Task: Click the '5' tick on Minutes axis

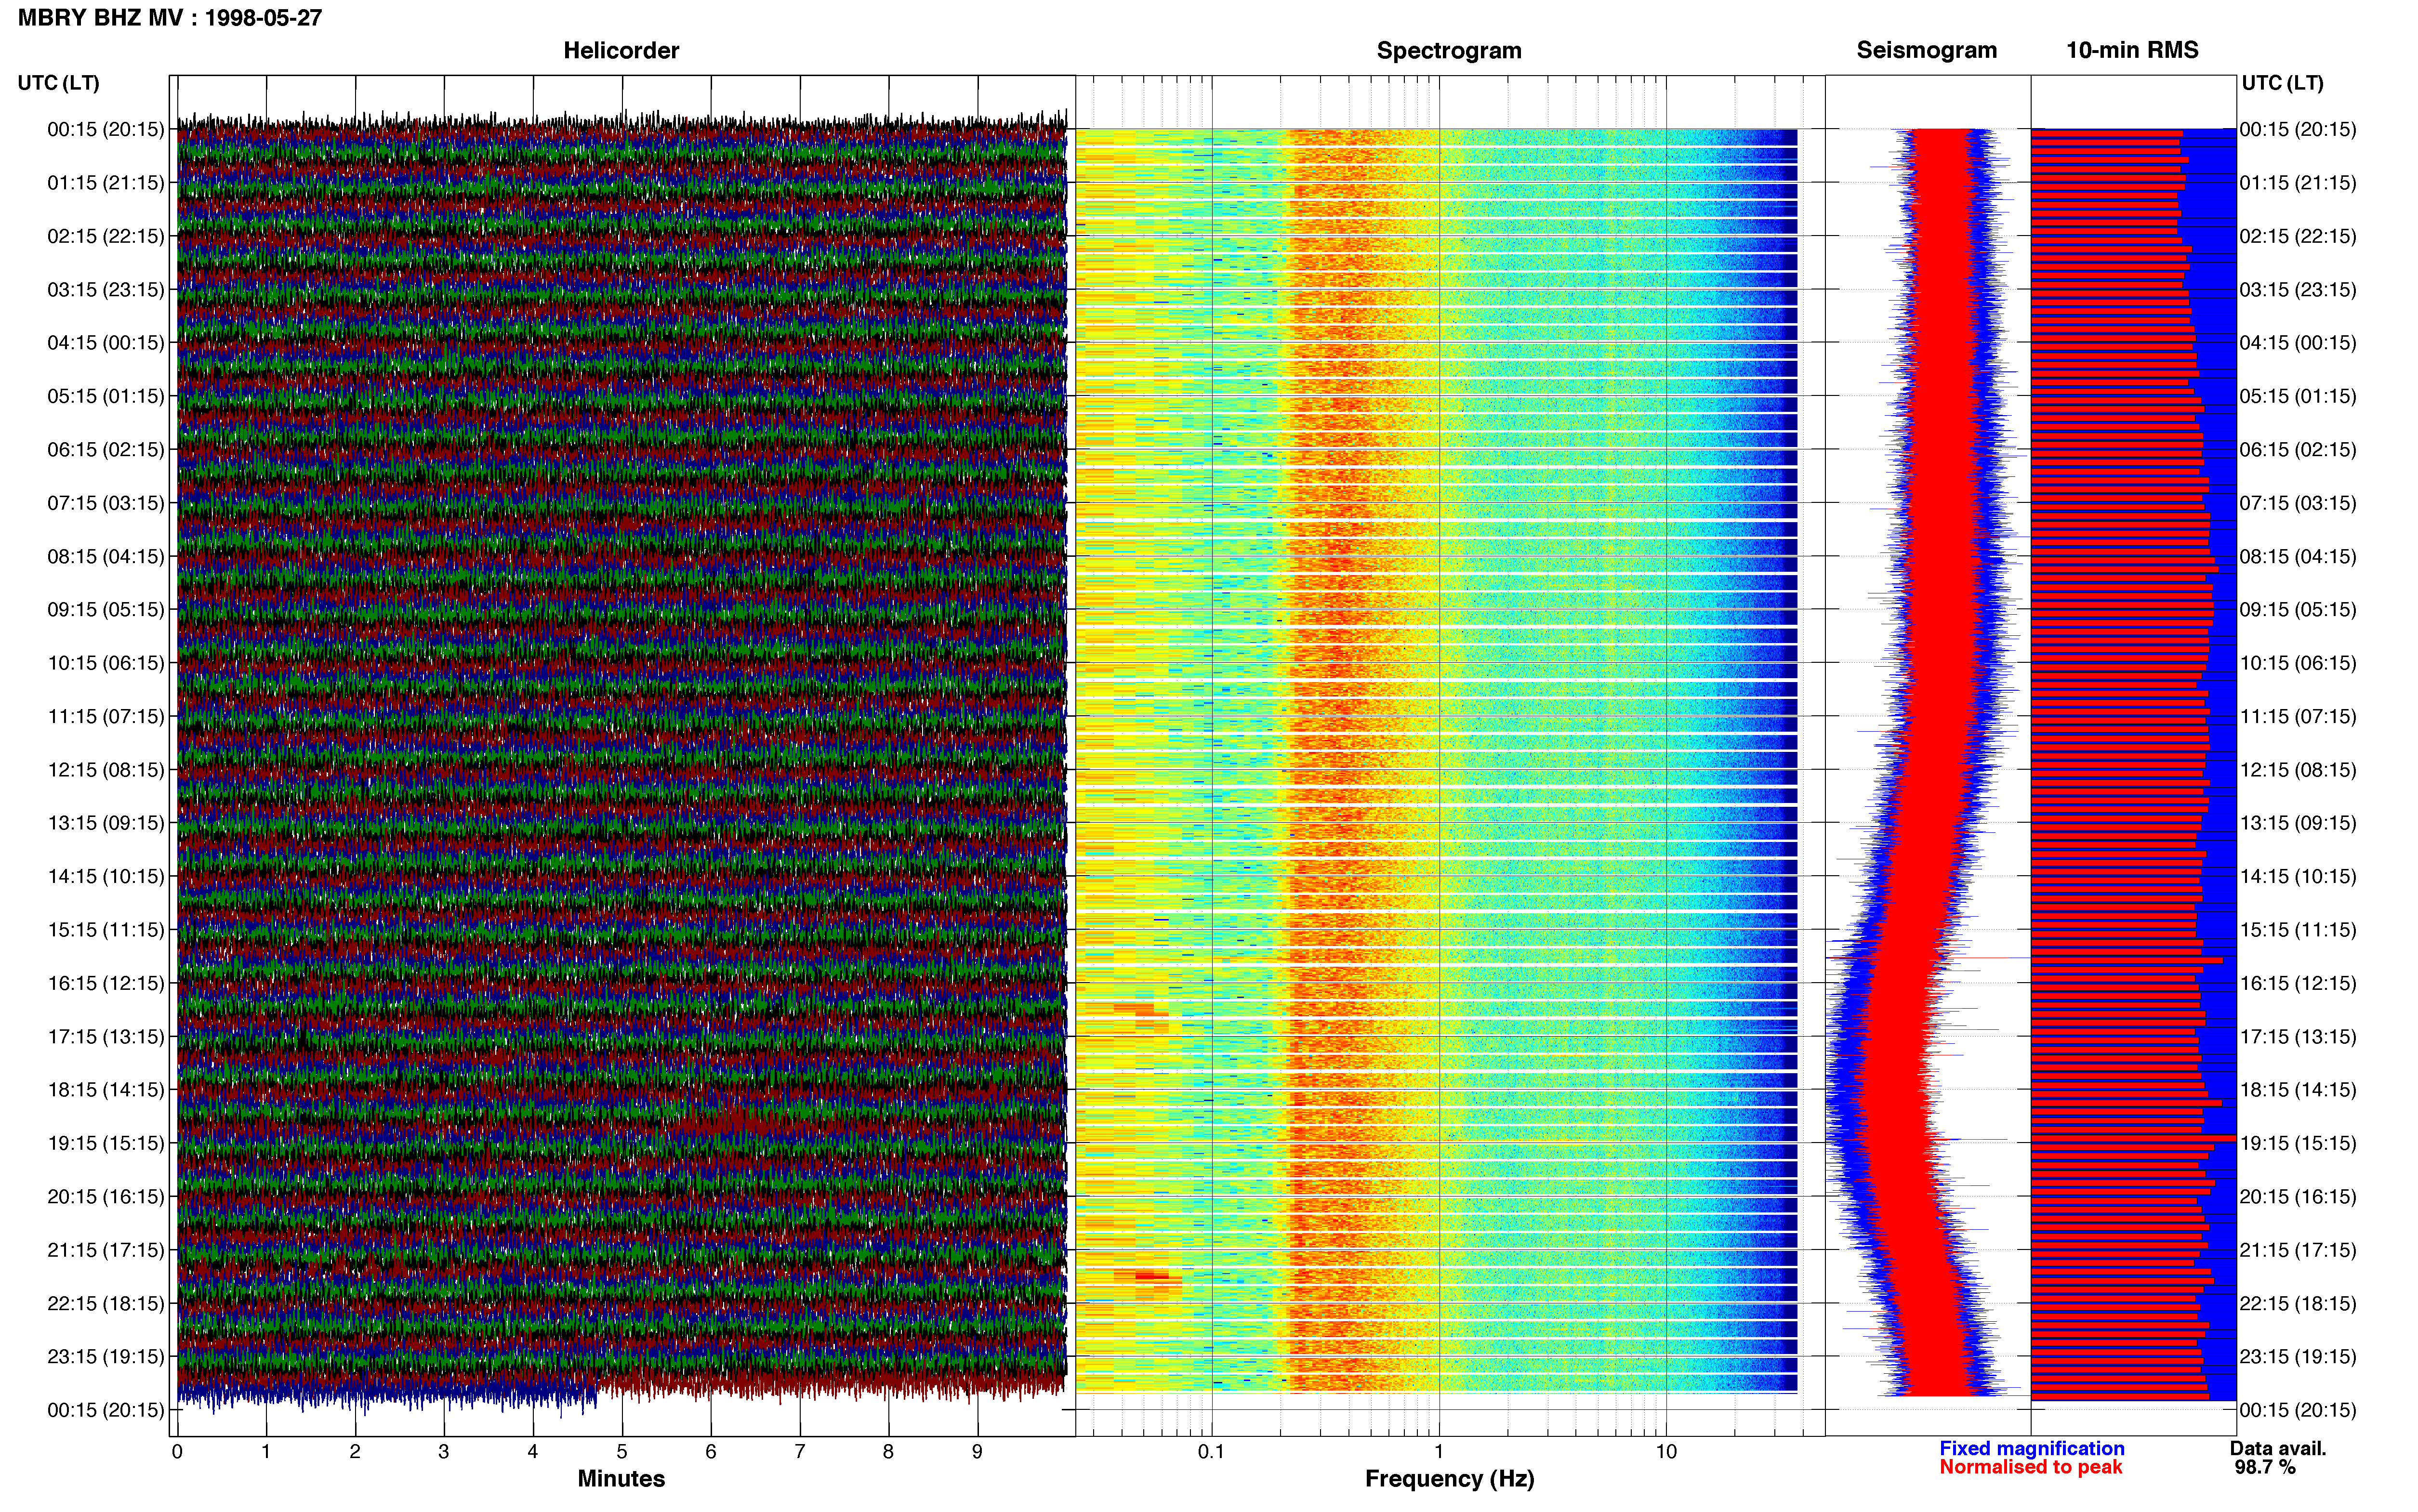Action: pos(622,1451)
